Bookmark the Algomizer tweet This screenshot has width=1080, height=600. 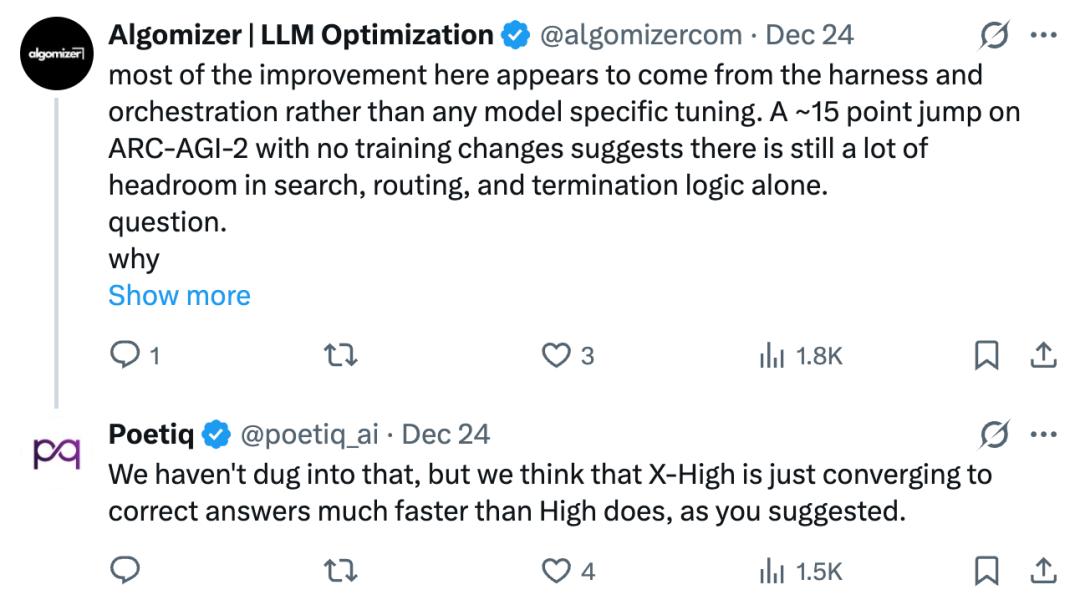[987, 354]
